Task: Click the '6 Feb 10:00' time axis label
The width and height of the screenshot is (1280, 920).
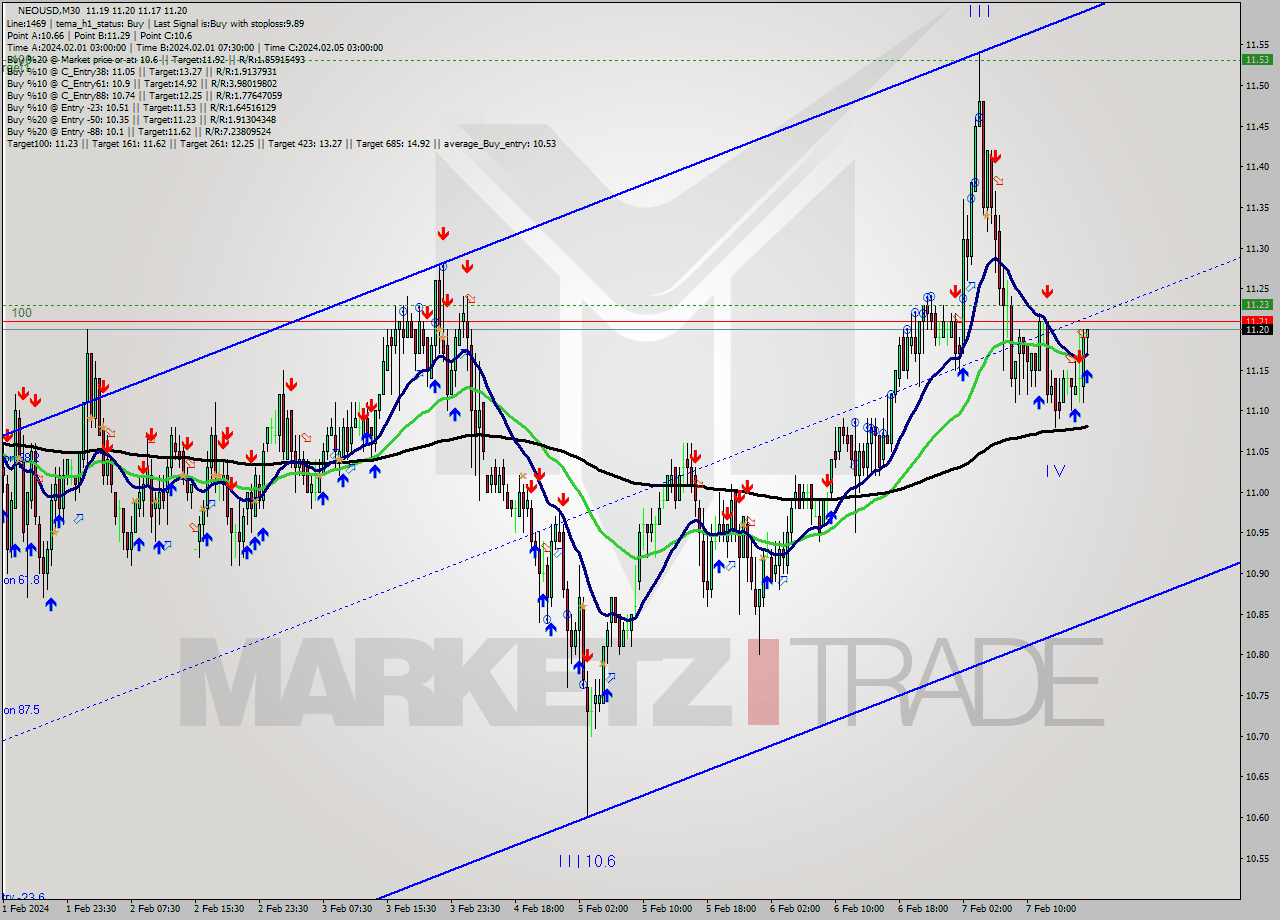Action: tap(859, 909)
